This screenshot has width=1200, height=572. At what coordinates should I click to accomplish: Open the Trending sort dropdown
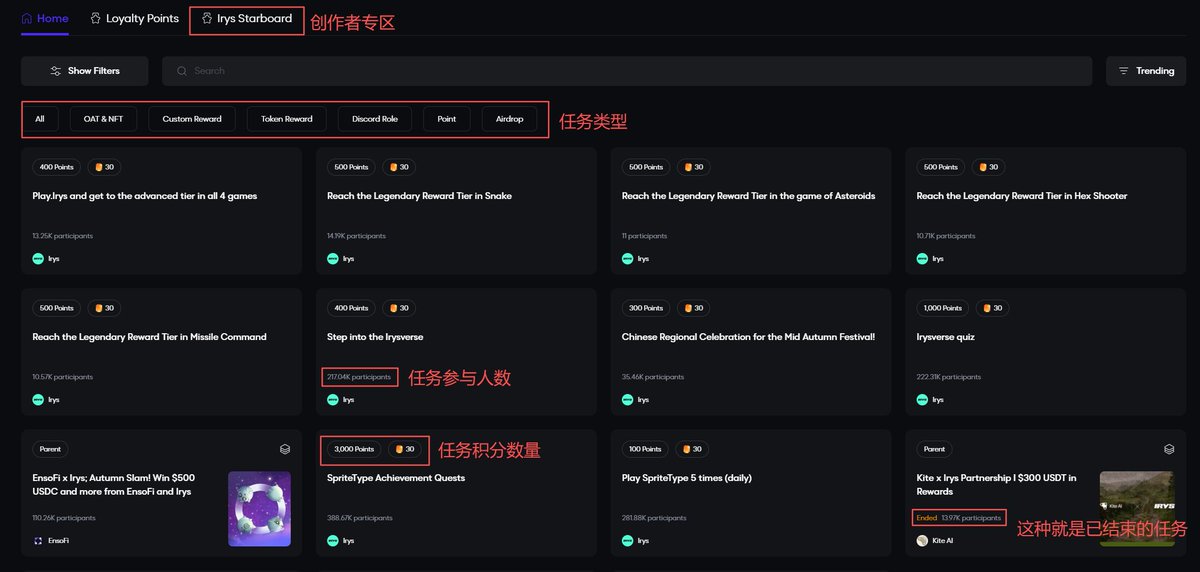pyautogui.click(x=1146, y=71)
